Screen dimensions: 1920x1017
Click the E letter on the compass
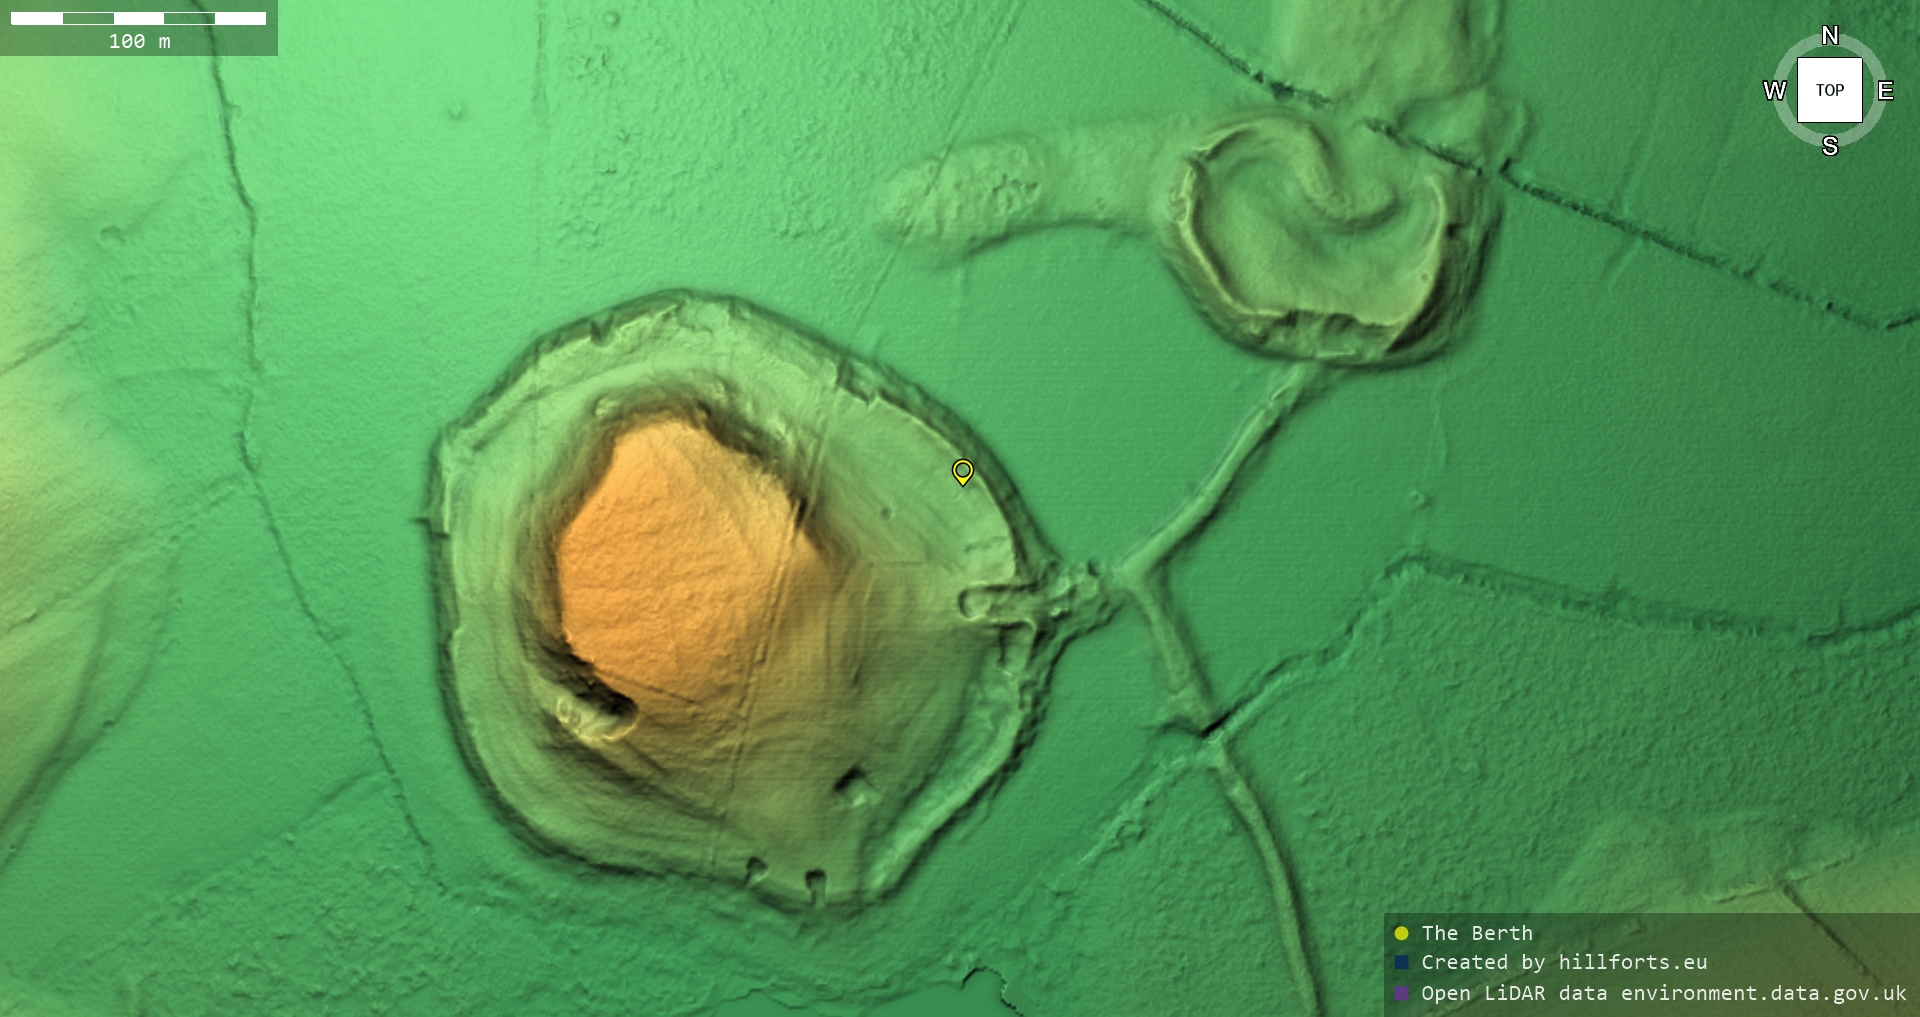pyautogui.click(x=1885, y=91)
